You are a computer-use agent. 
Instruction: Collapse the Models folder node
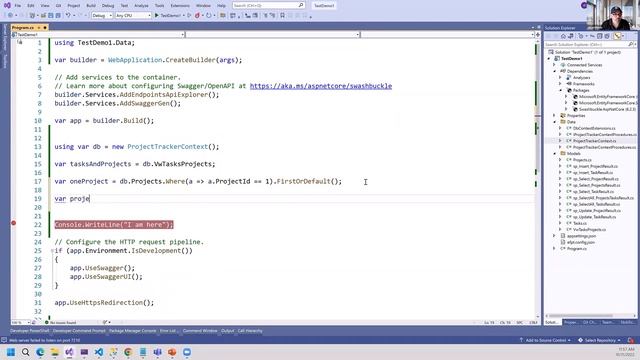pos(555,153)
